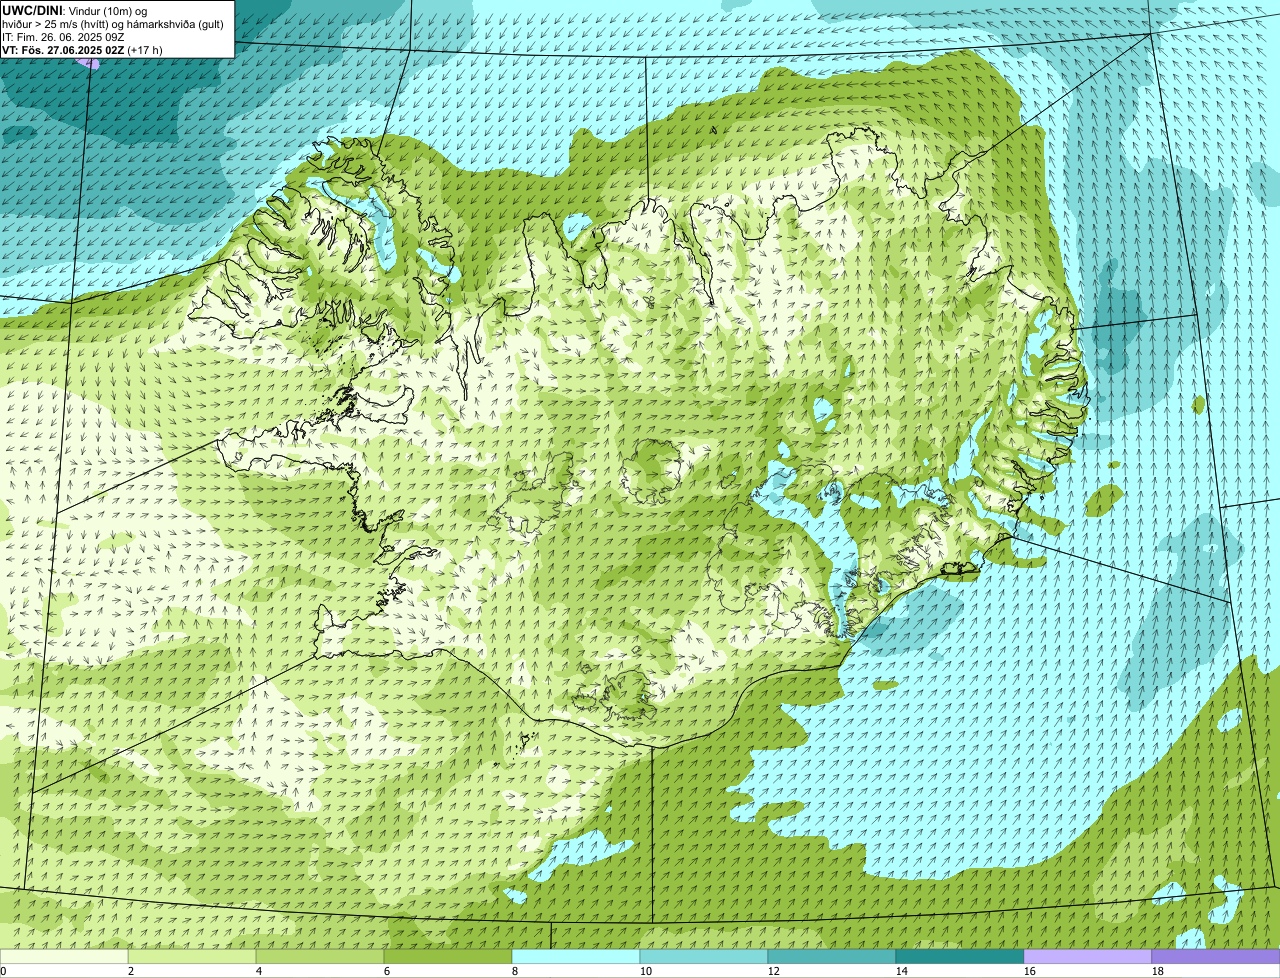Click the legend scale label '6'

(387, 971)
